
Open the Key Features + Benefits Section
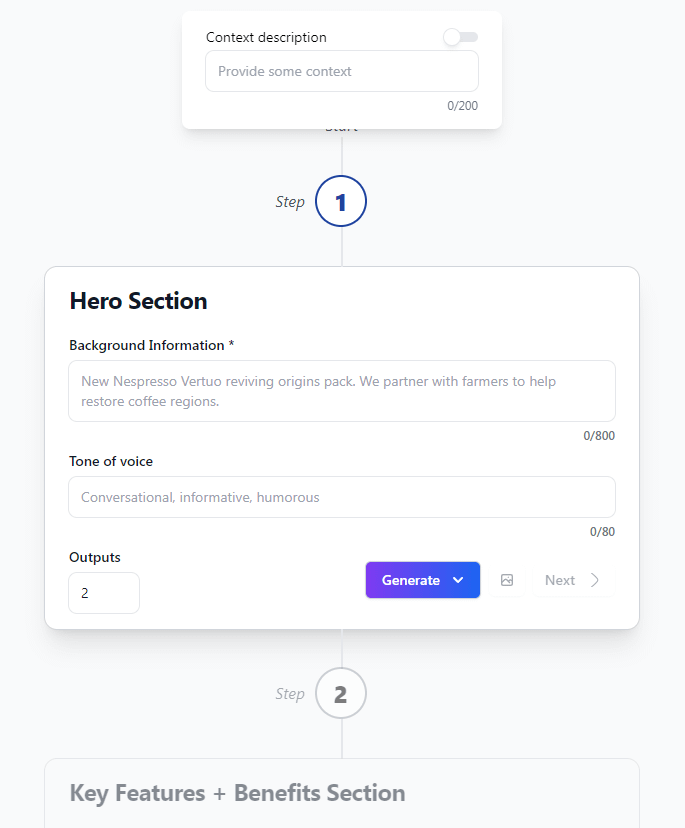(237, 793)
